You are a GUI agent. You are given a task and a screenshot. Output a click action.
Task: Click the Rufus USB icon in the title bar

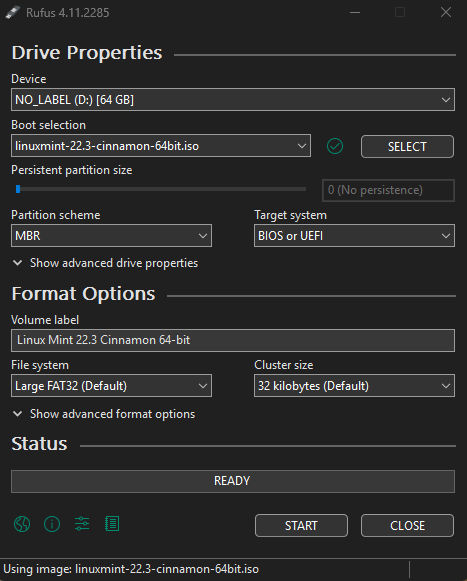point(13,13)
